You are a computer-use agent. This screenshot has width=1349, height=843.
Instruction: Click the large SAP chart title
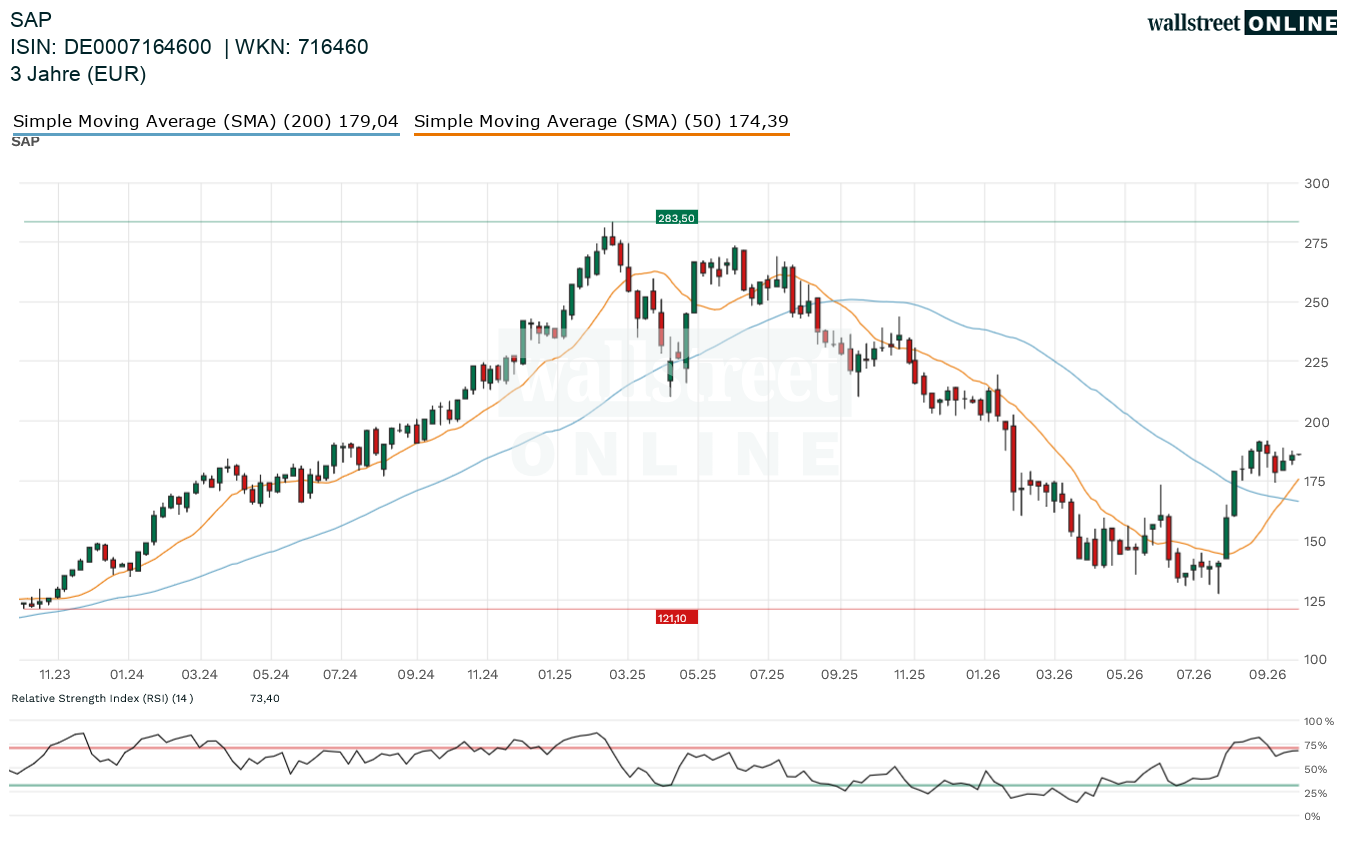point(31,19)
